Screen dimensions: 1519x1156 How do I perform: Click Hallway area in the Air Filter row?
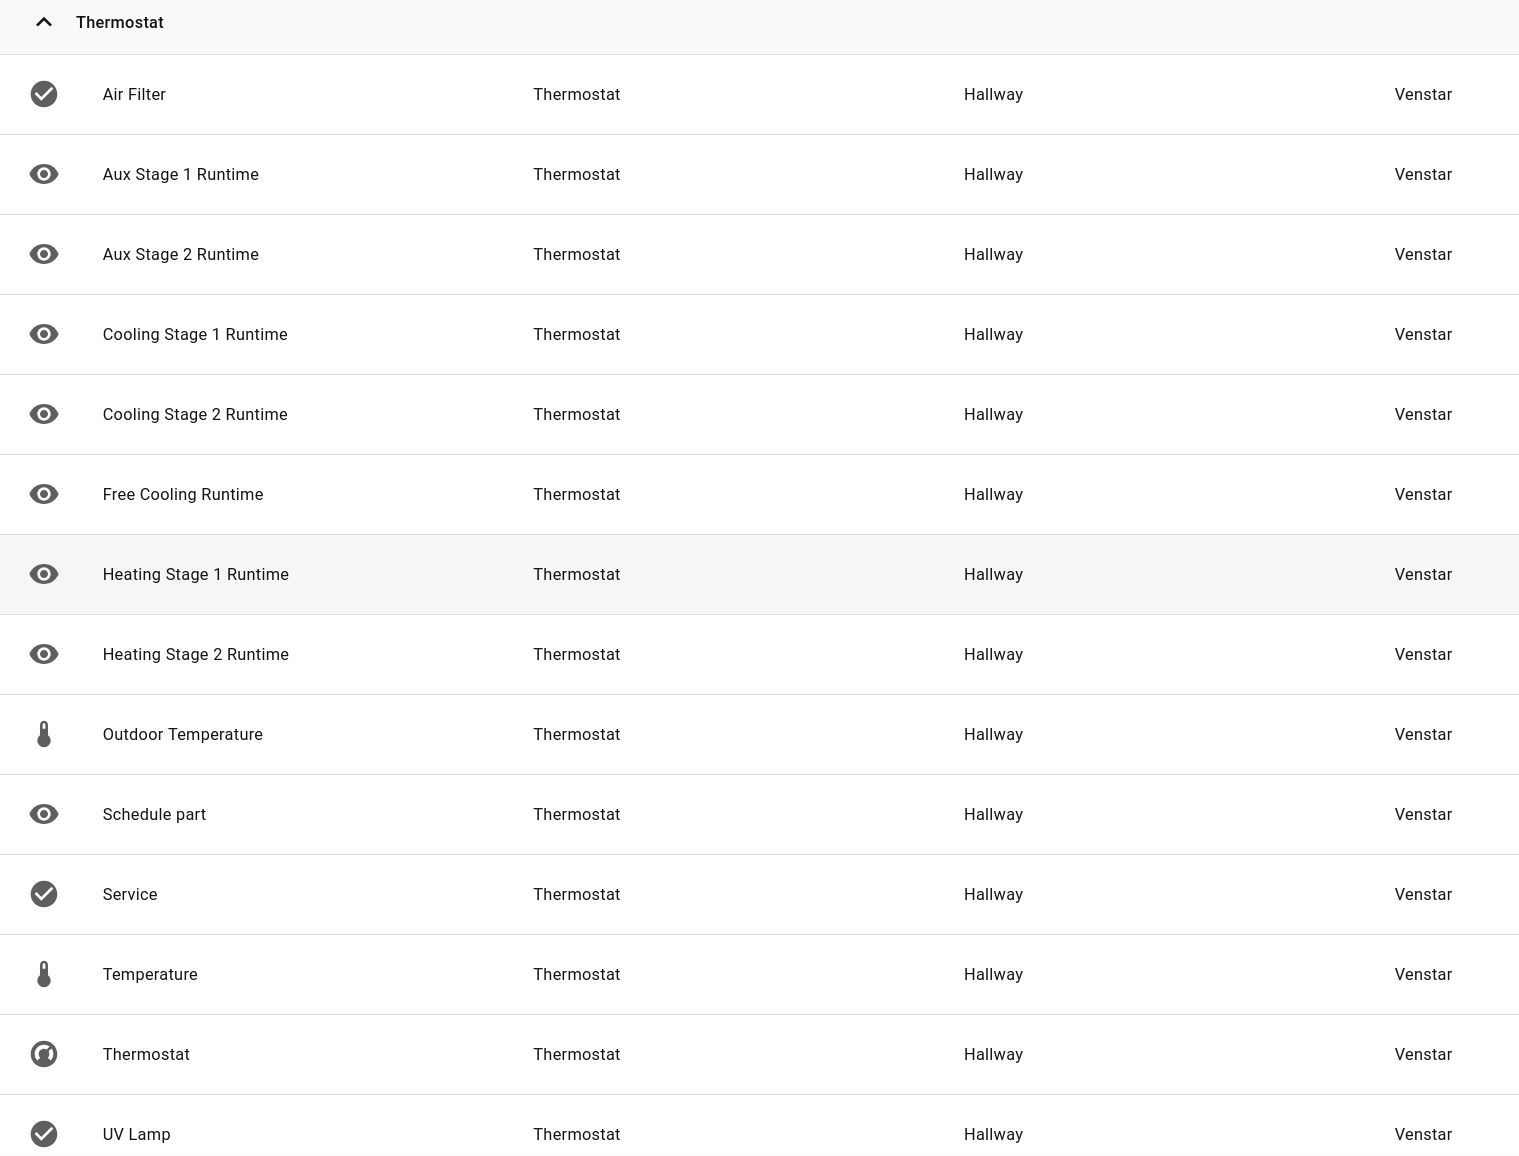(993, 94)
